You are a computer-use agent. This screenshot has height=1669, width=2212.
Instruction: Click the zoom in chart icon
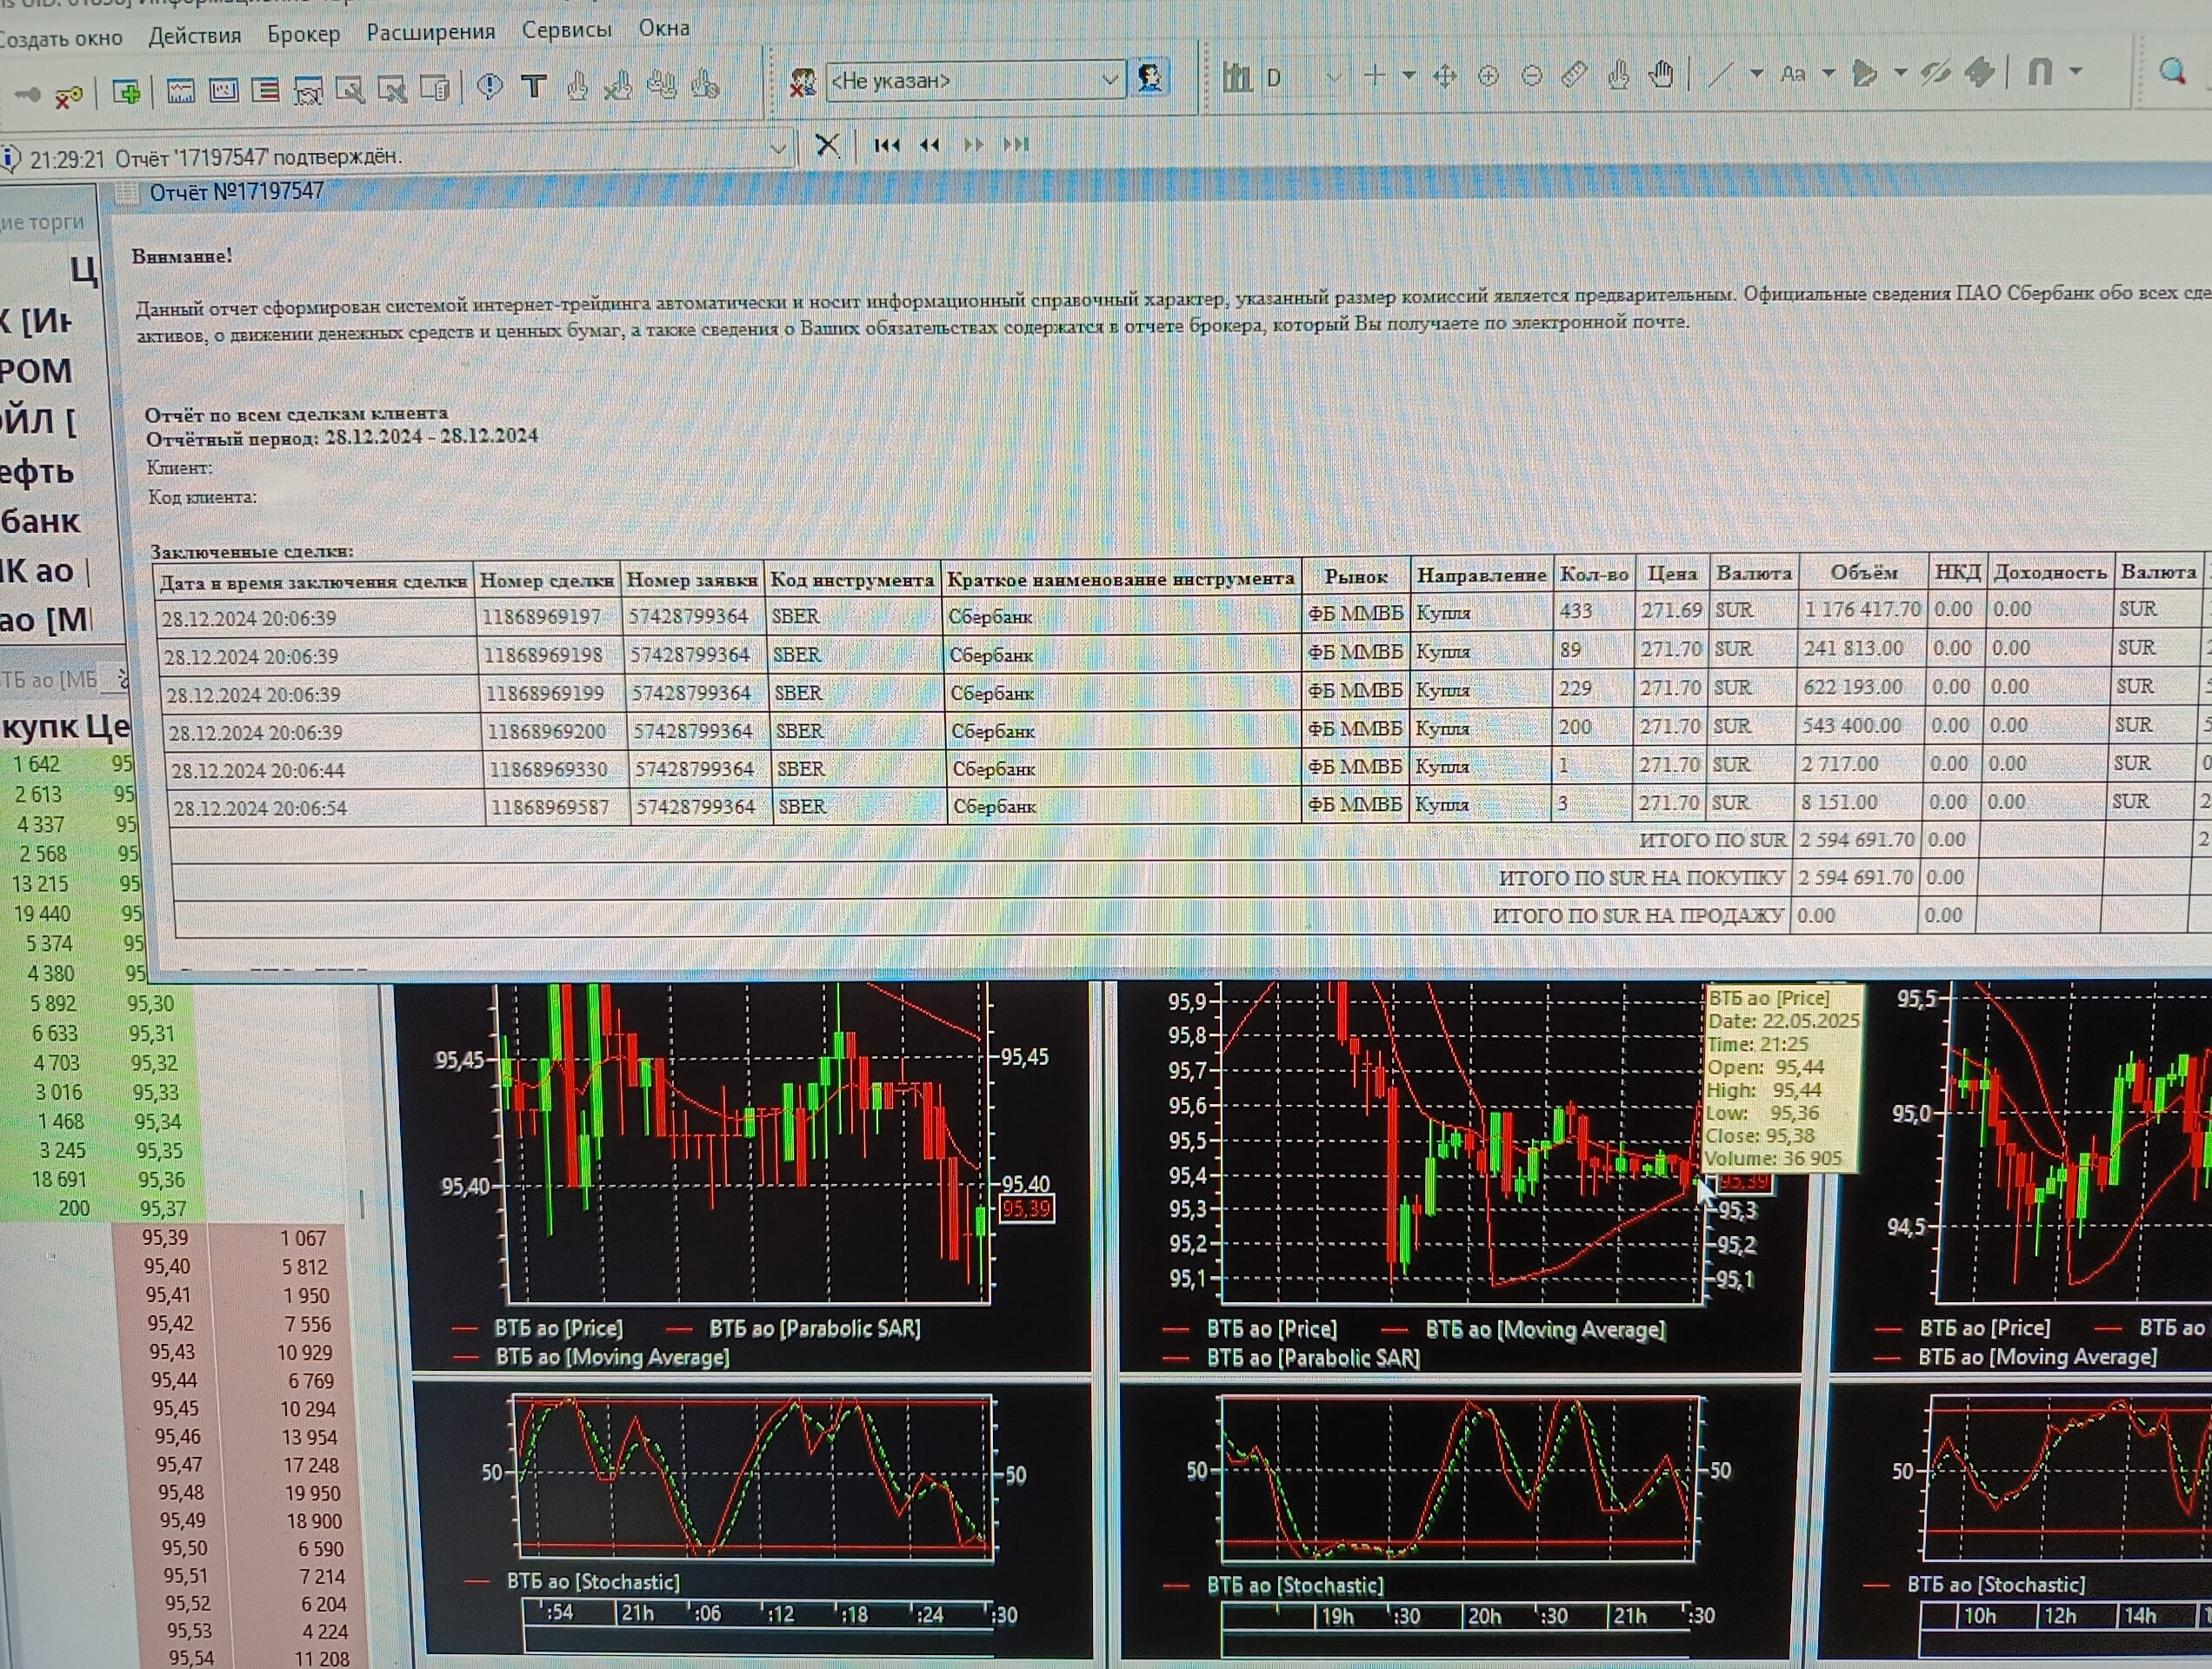tap(1488, 76)
